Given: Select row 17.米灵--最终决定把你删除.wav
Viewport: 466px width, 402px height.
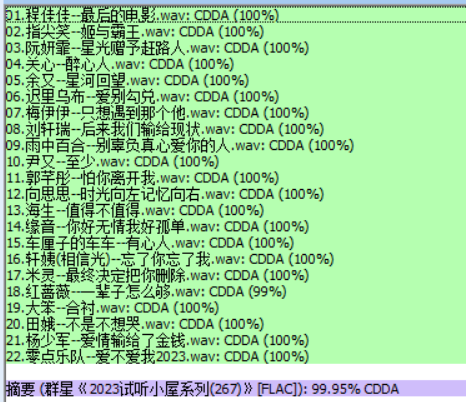Looking at the screenshot, I should 236,275.
